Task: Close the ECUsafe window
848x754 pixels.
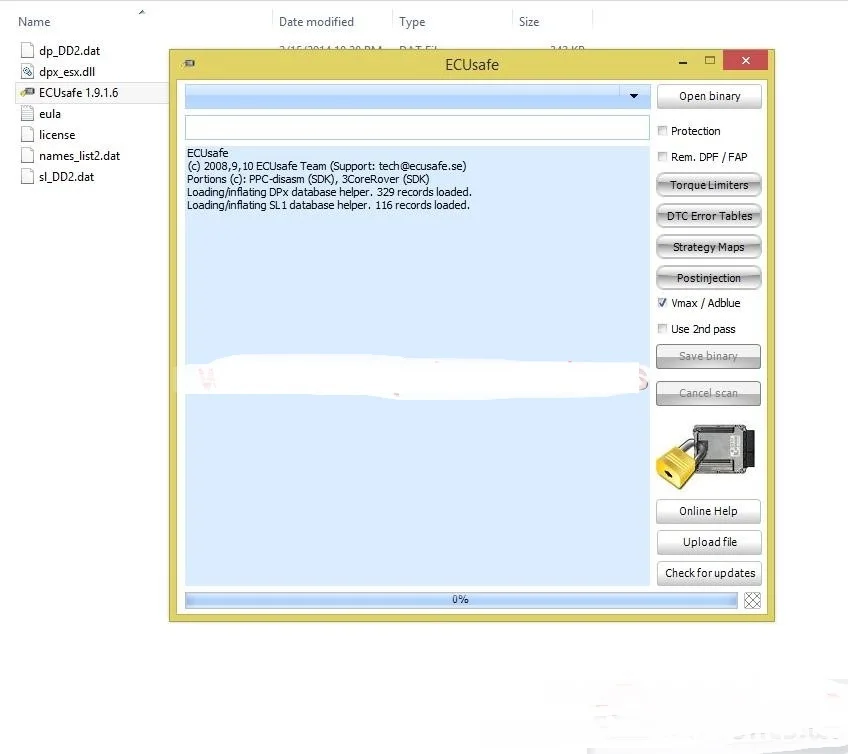Action: tap(745, 61)
